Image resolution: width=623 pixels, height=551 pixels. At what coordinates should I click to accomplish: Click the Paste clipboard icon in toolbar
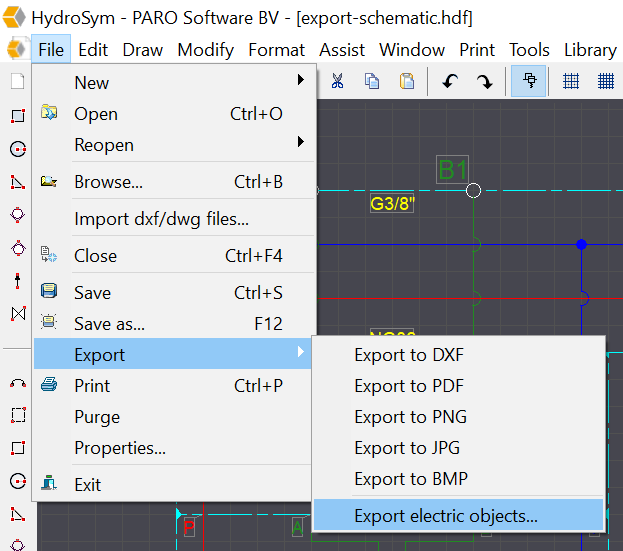[x=407, y=81]
